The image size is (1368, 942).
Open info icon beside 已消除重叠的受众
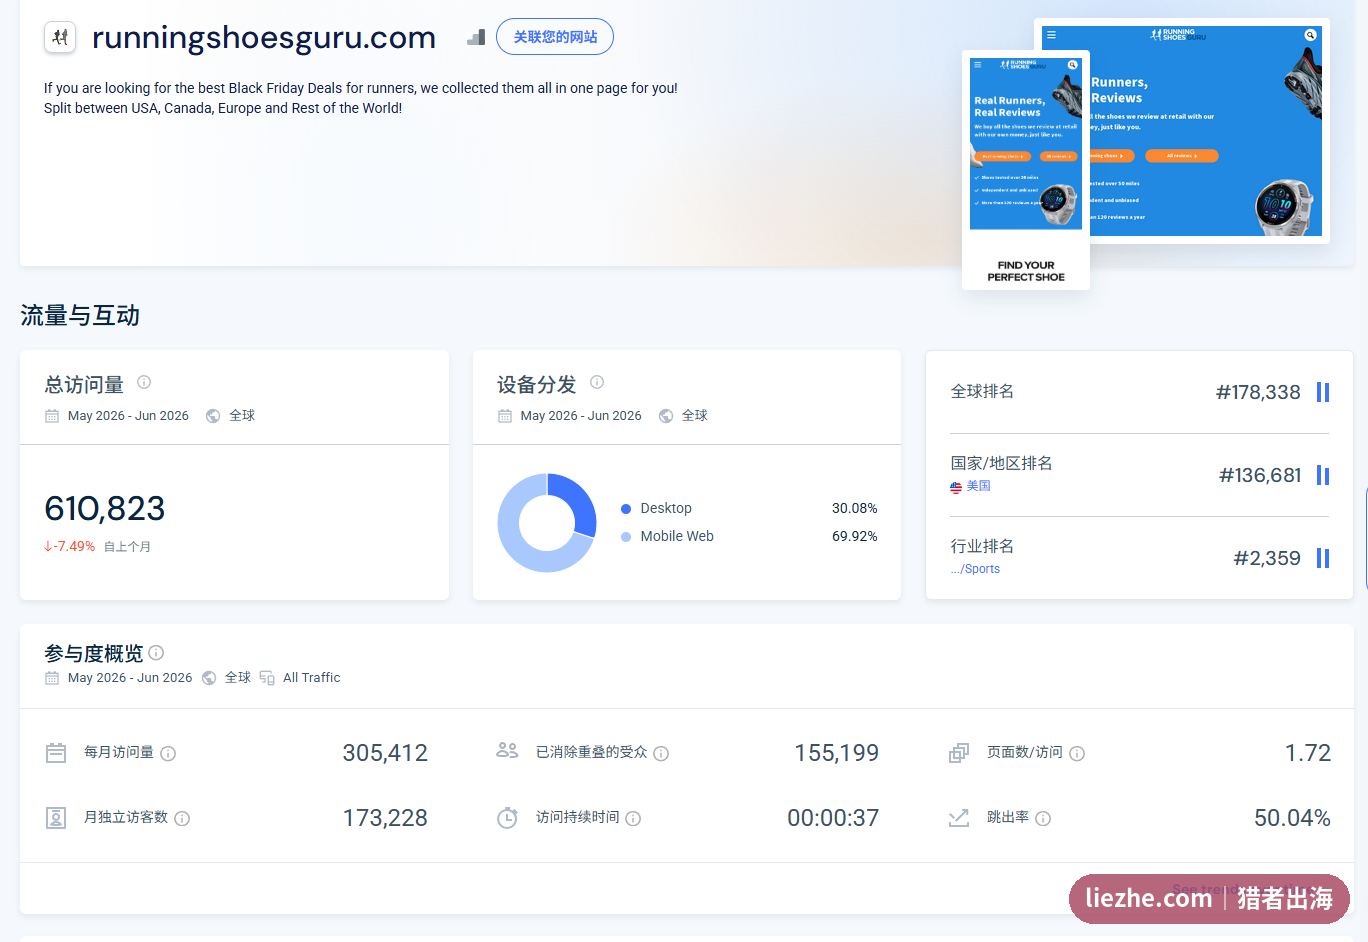(661, 754)
